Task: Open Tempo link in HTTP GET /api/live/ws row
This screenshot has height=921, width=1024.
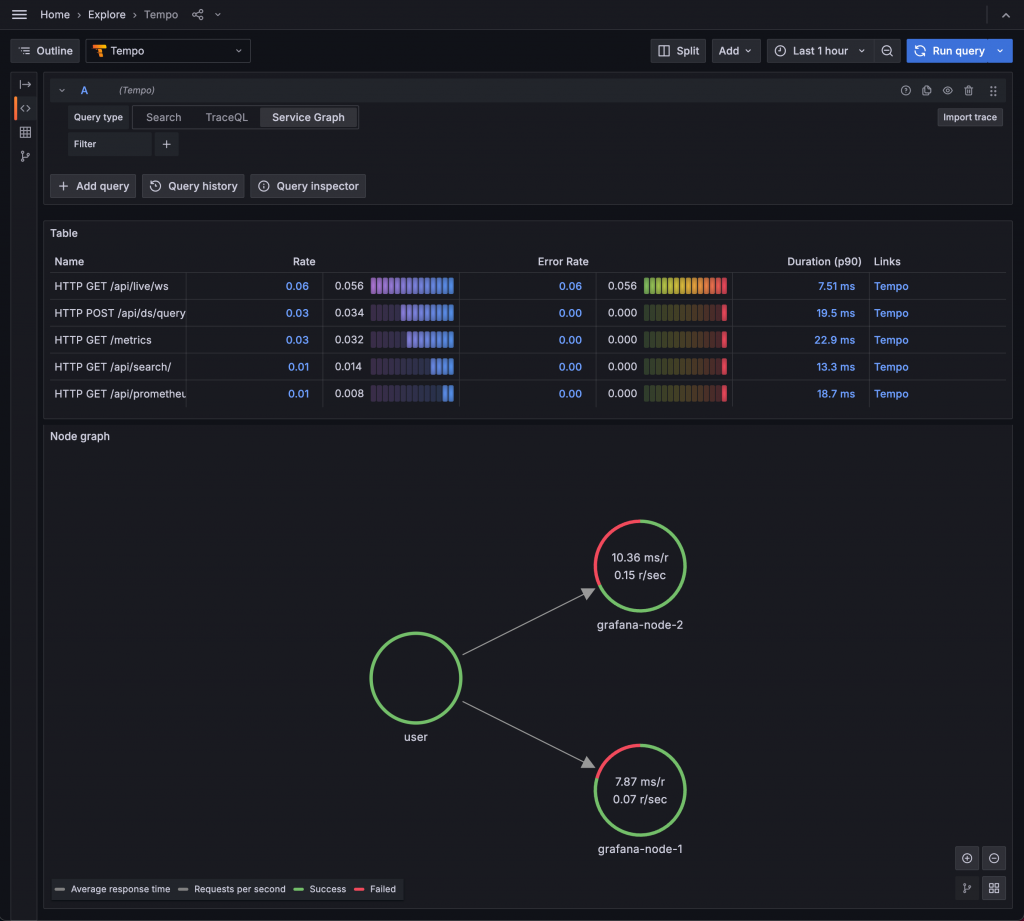Action: [x=891, y=286]
